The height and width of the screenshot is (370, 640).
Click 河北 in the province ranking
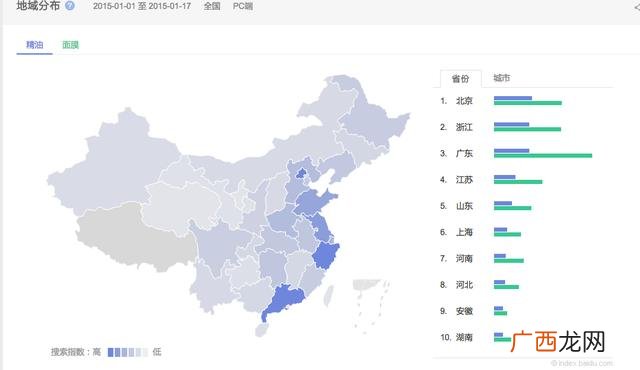[x=464, y=285]
